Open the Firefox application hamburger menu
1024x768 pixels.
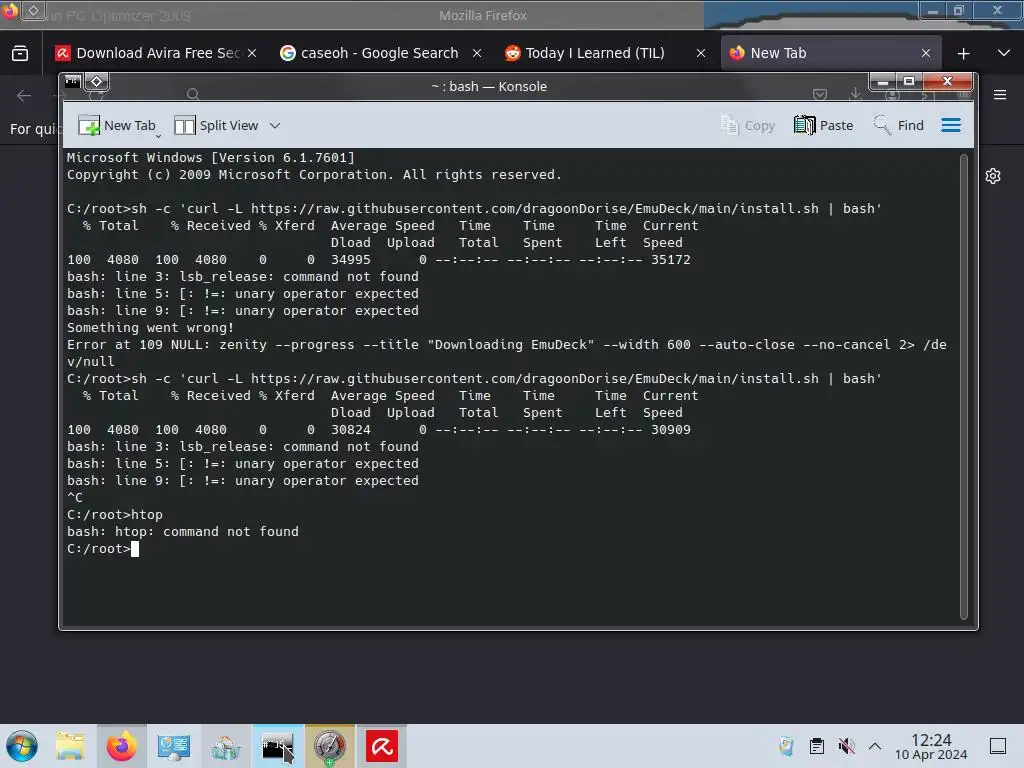pos(1000,95)
